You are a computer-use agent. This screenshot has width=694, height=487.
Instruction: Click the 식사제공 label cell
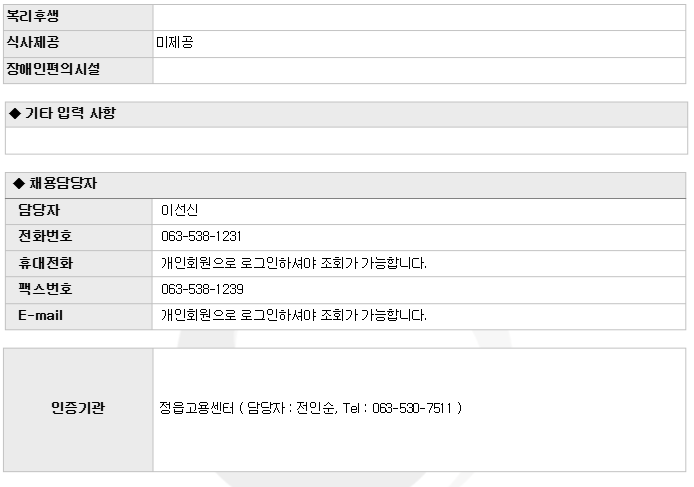[78, 43]
